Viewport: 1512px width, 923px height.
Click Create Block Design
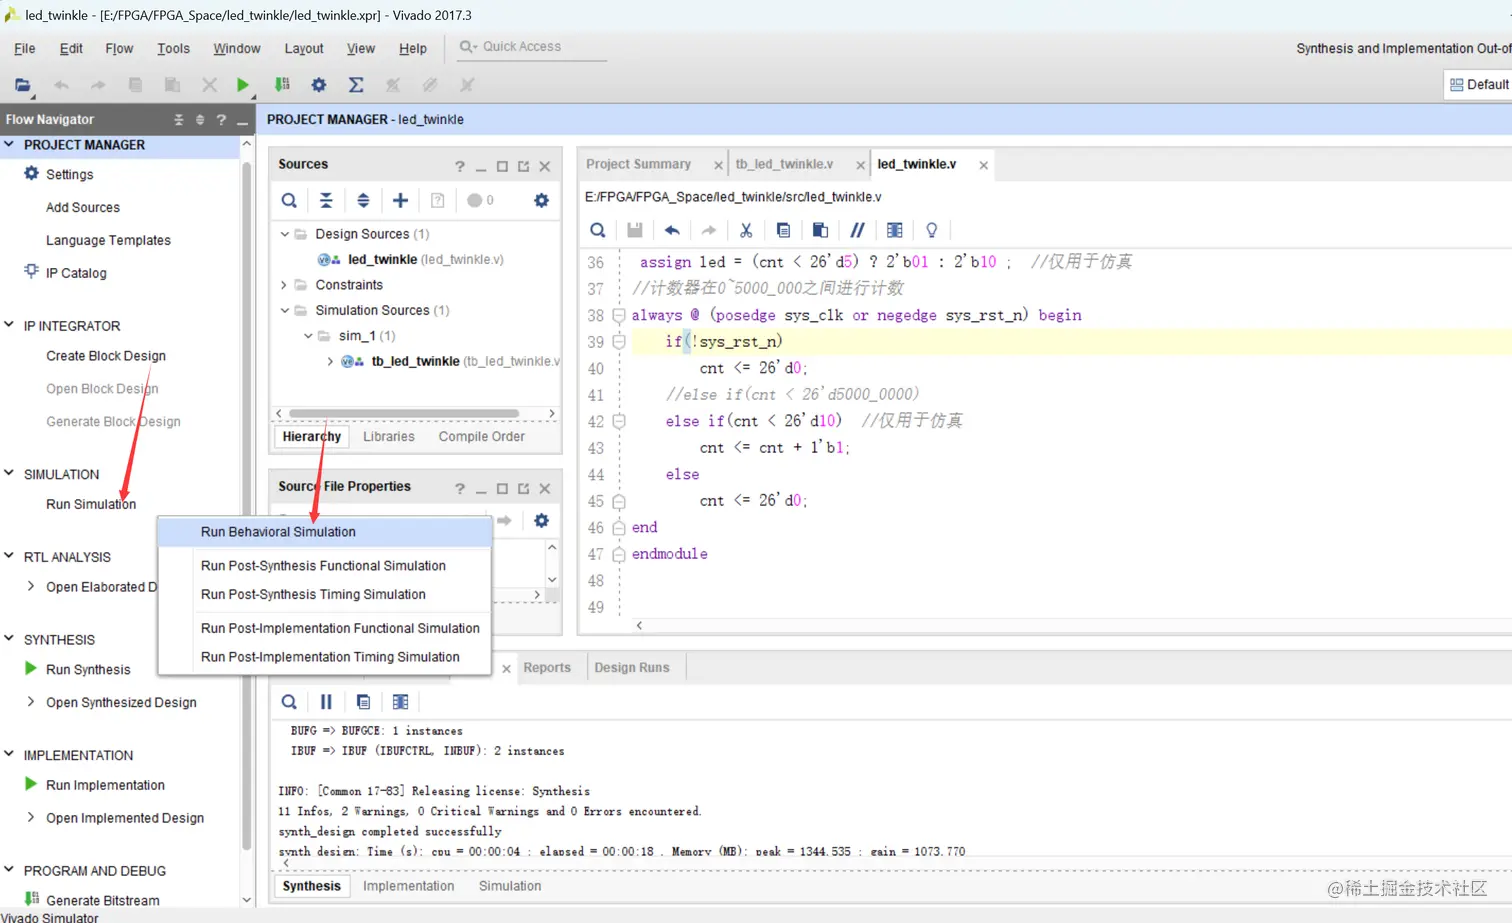click(106, 355)
